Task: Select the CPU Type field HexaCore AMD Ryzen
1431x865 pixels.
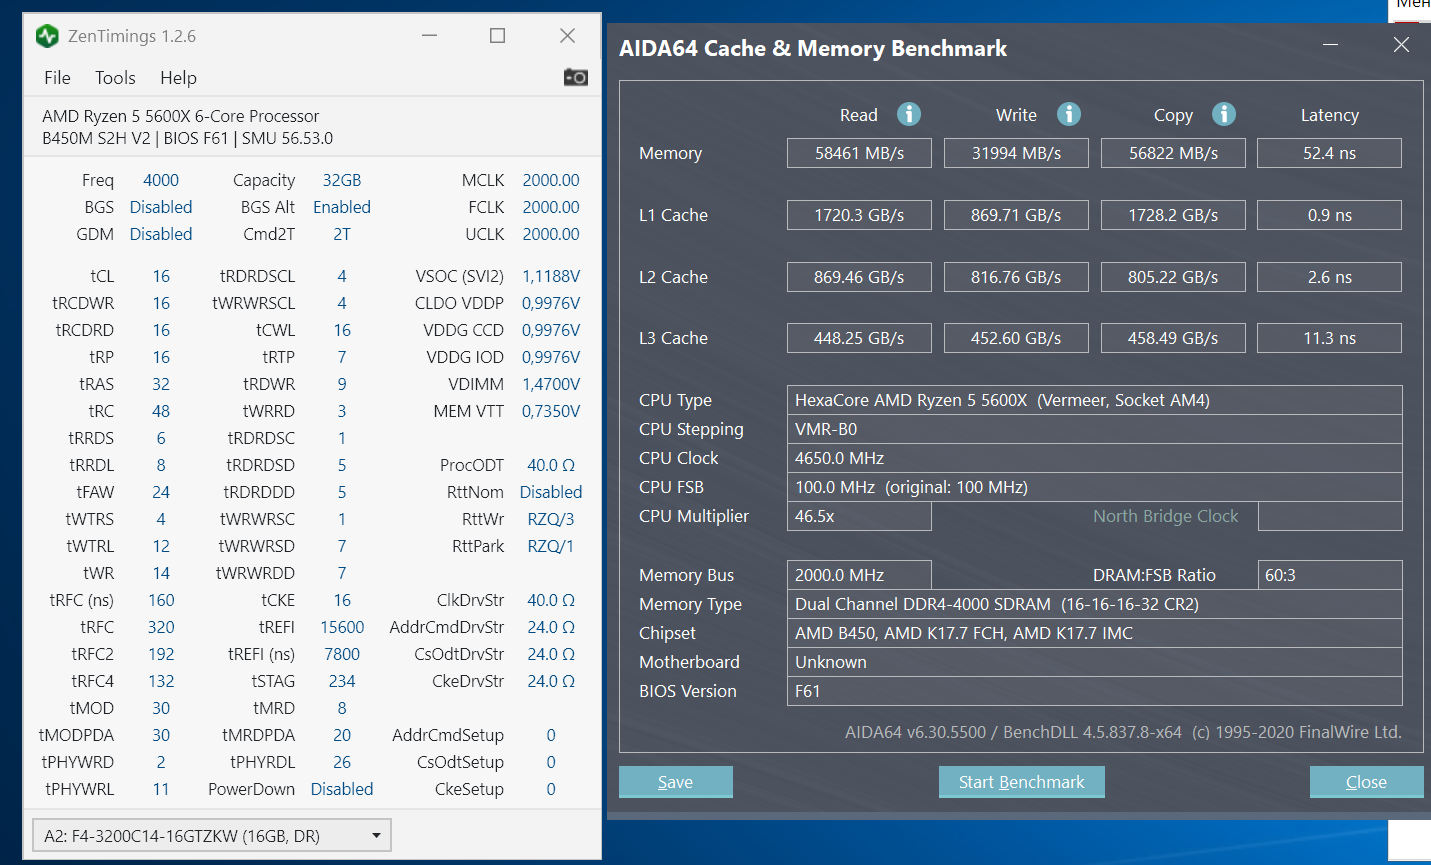Action: click(1094, 400)
